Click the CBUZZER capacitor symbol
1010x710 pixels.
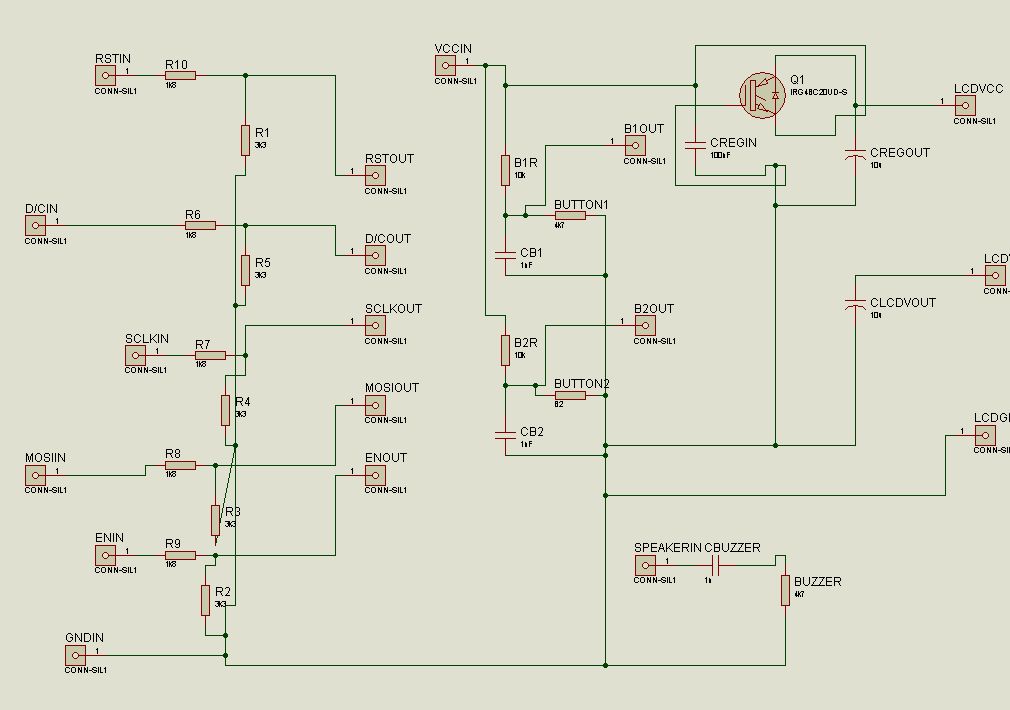coord(715,566)
